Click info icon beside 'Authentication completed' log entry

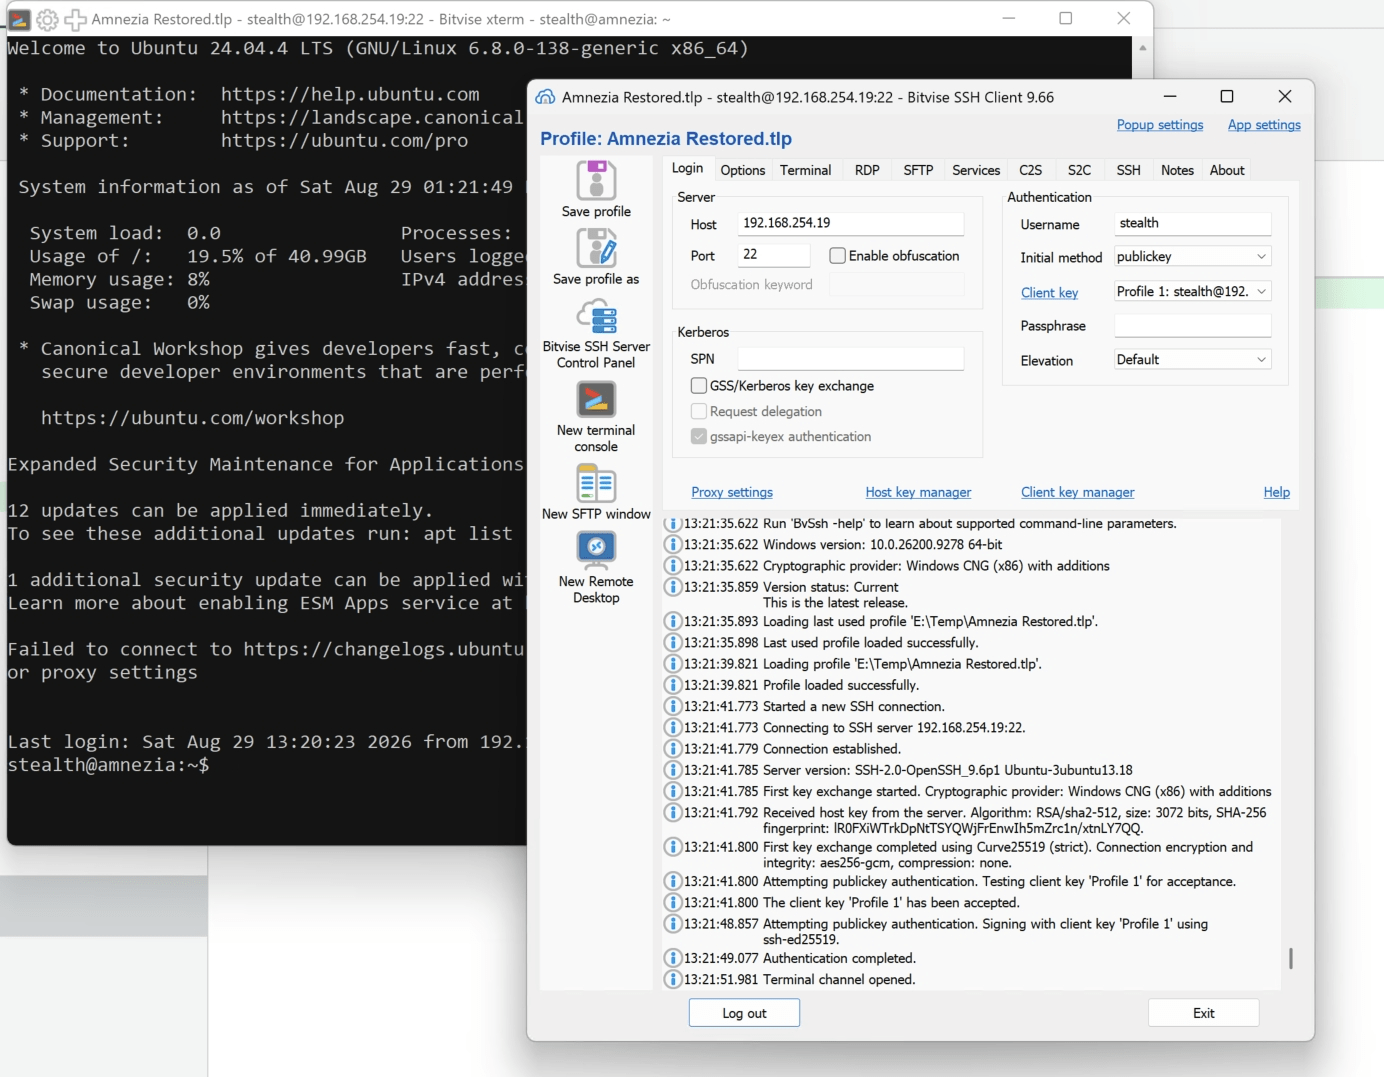[x=673, y=958]
